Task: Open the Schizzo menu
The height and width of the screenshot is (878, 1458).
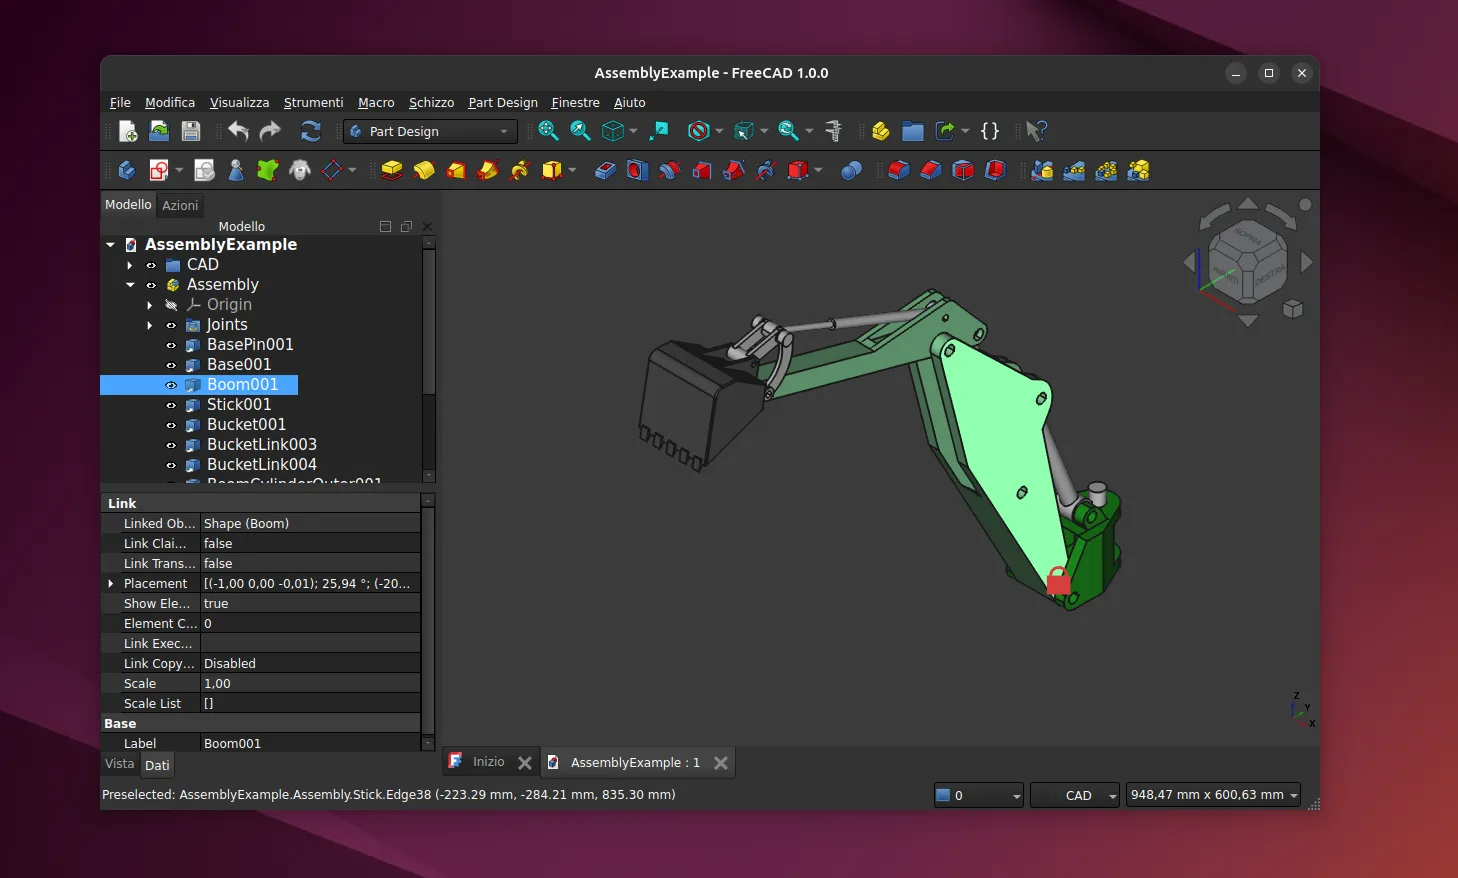Action: pyautogui.click(x=431, y=102)
